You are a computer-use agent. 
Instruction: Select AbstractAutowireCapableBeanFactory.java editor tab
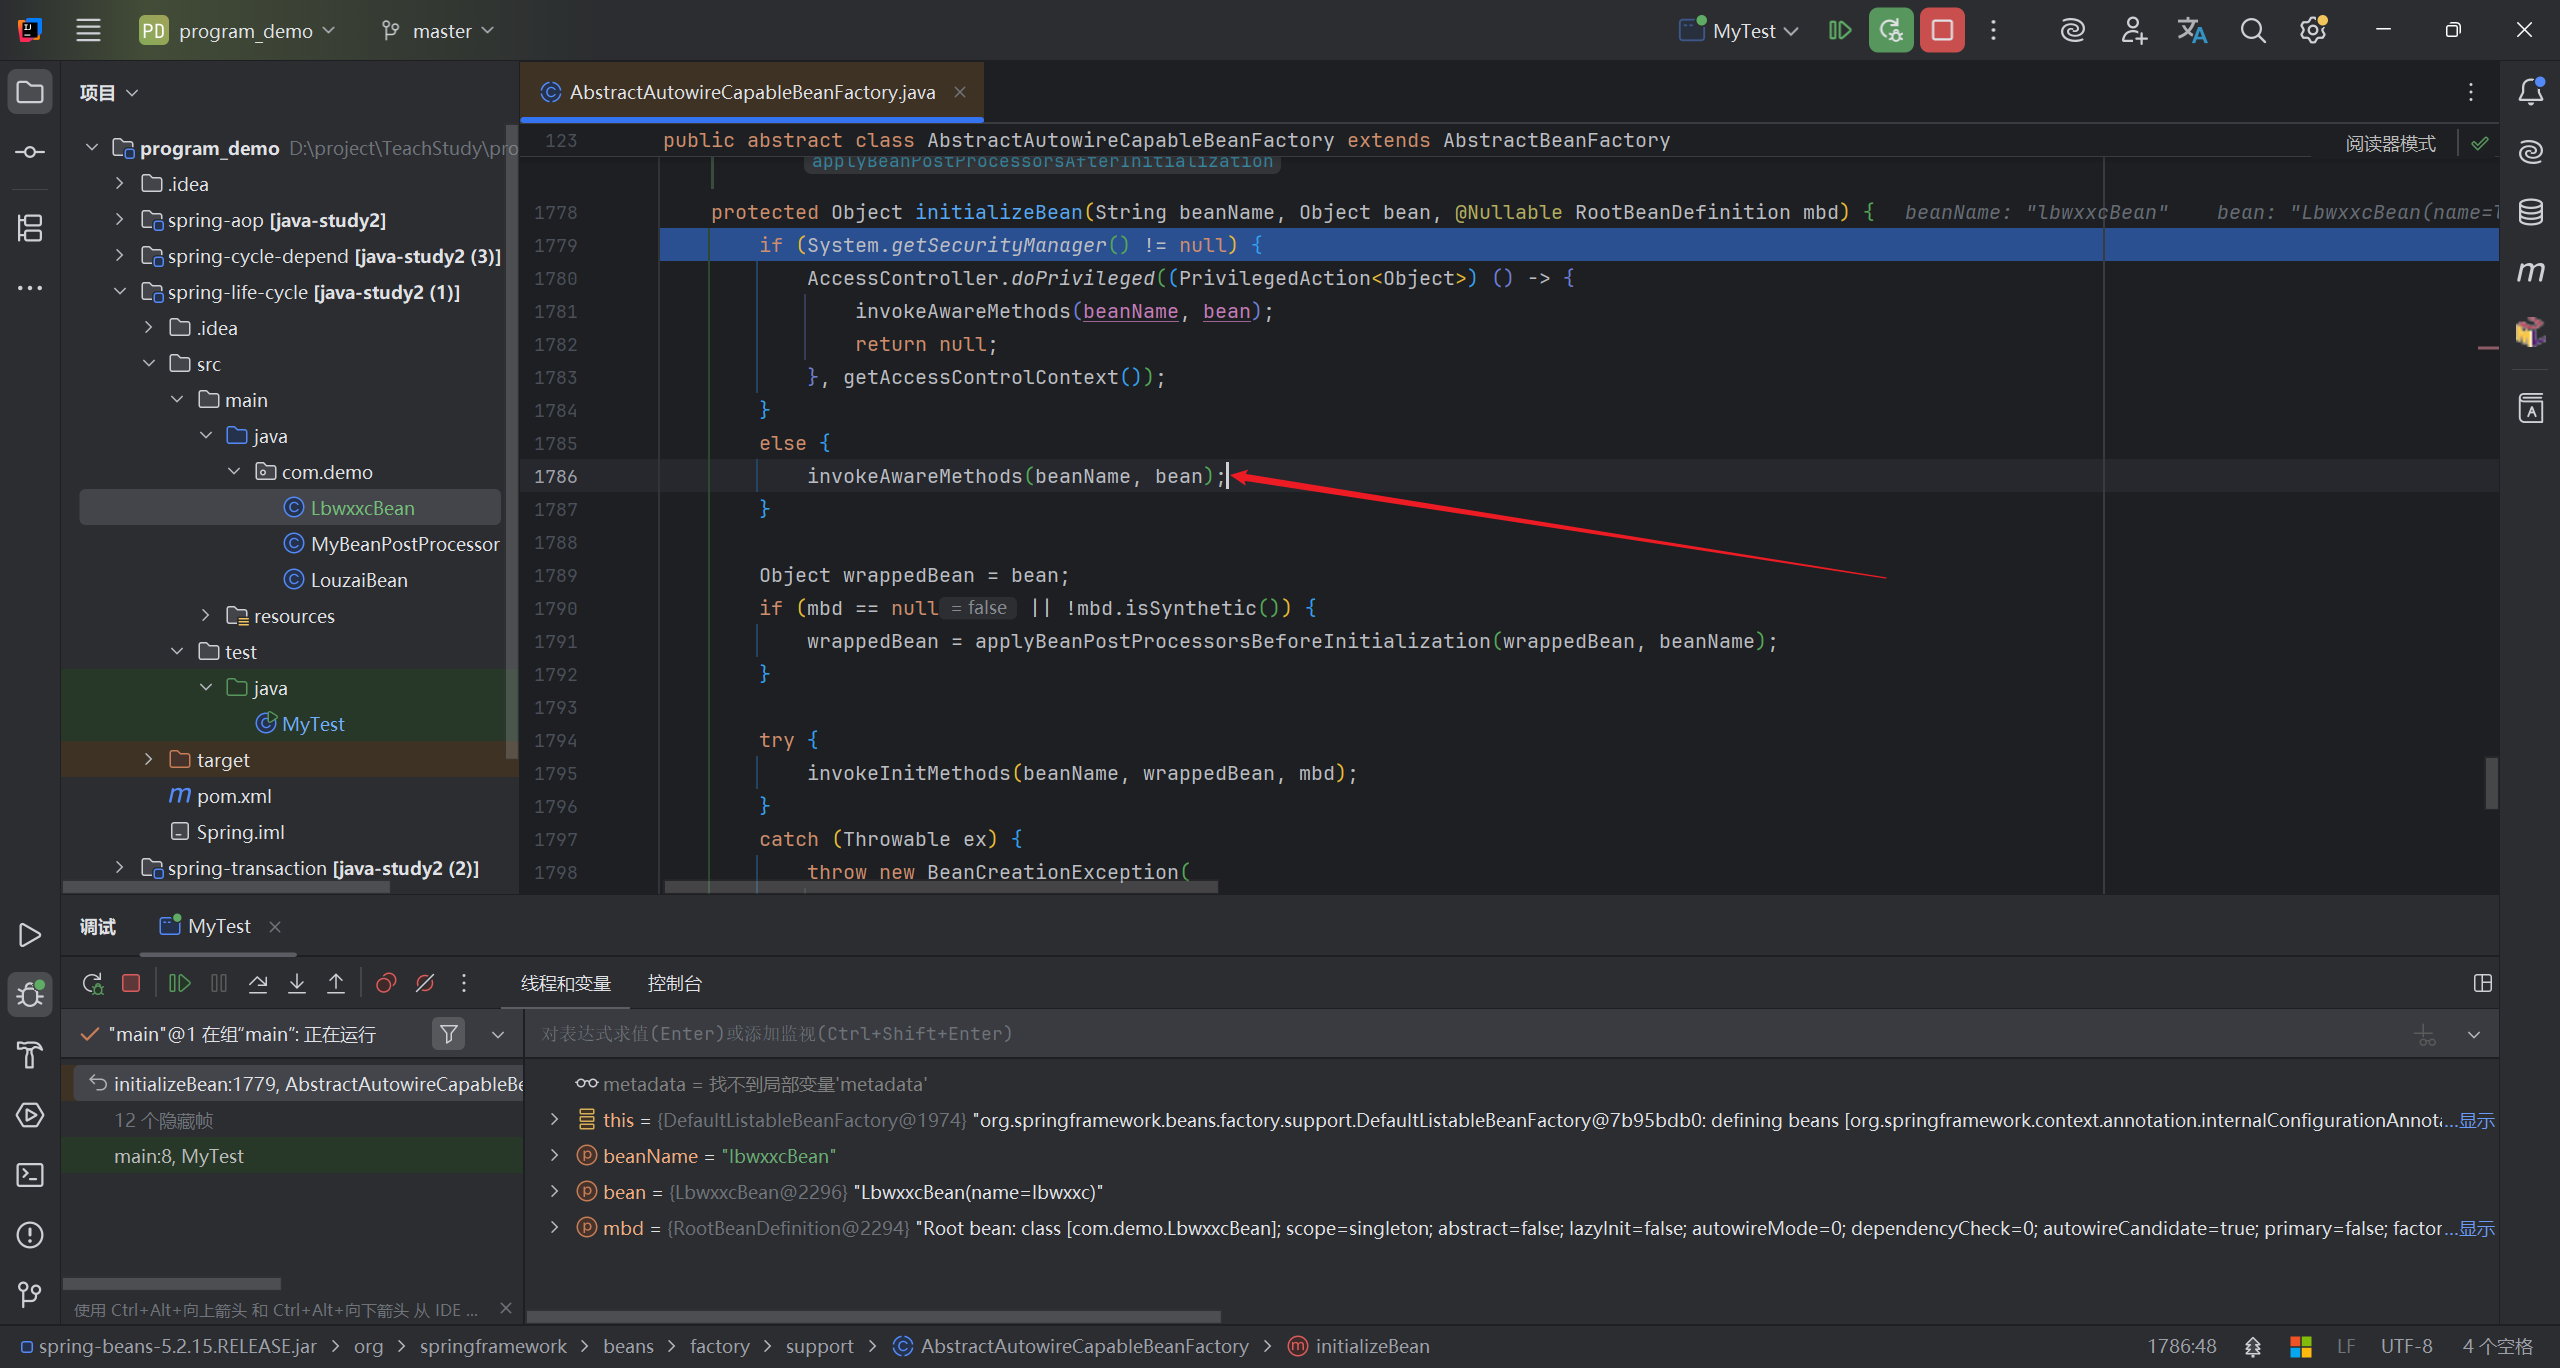(x=752, y=92)
